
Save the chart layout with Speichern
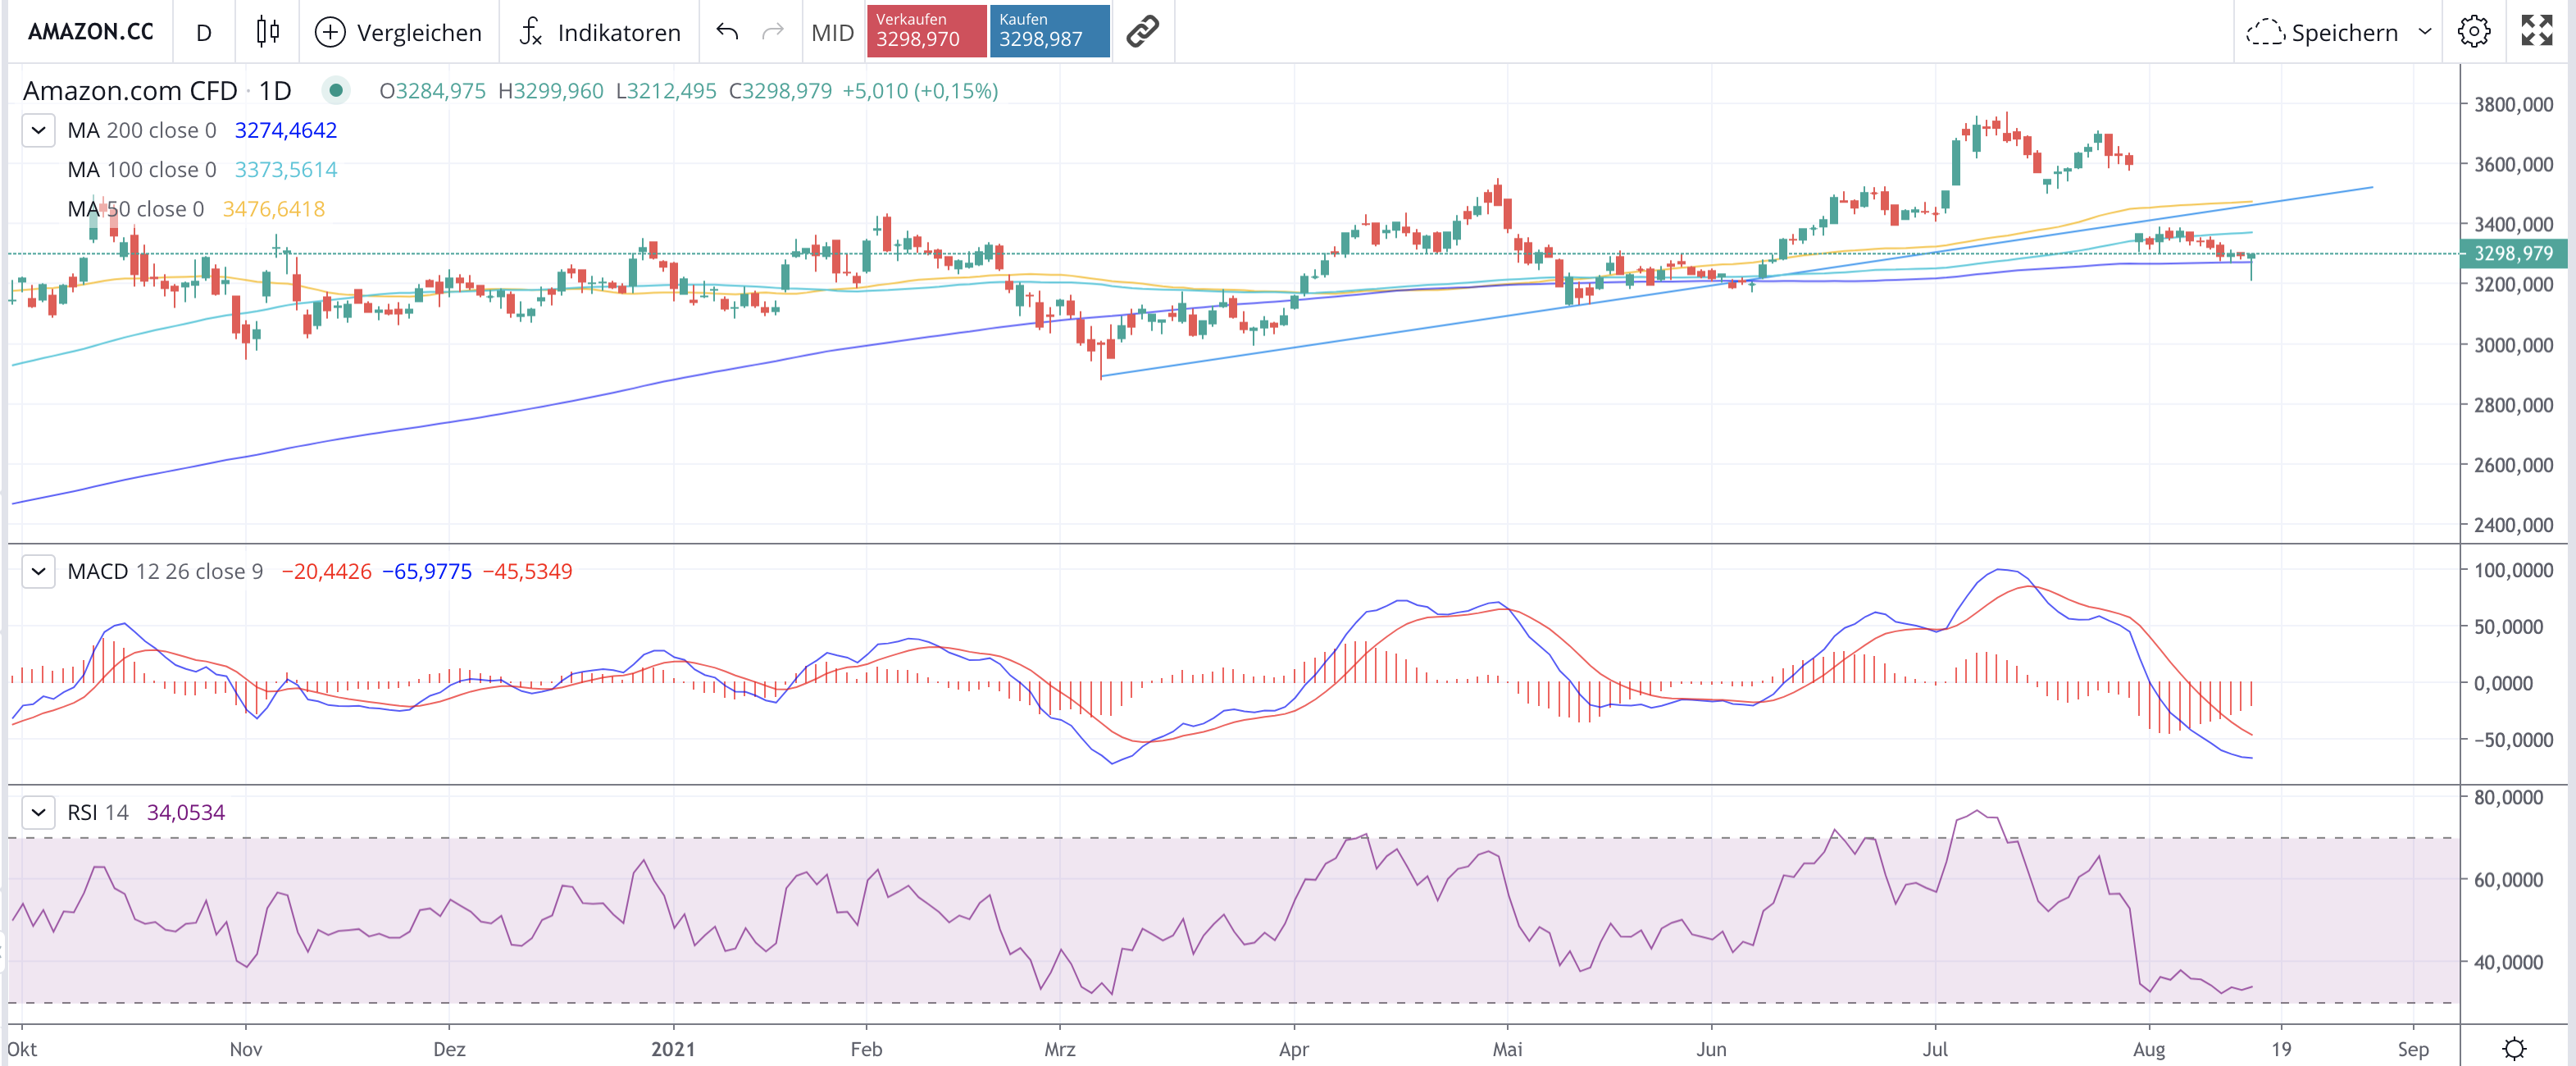pos(2322,32)
